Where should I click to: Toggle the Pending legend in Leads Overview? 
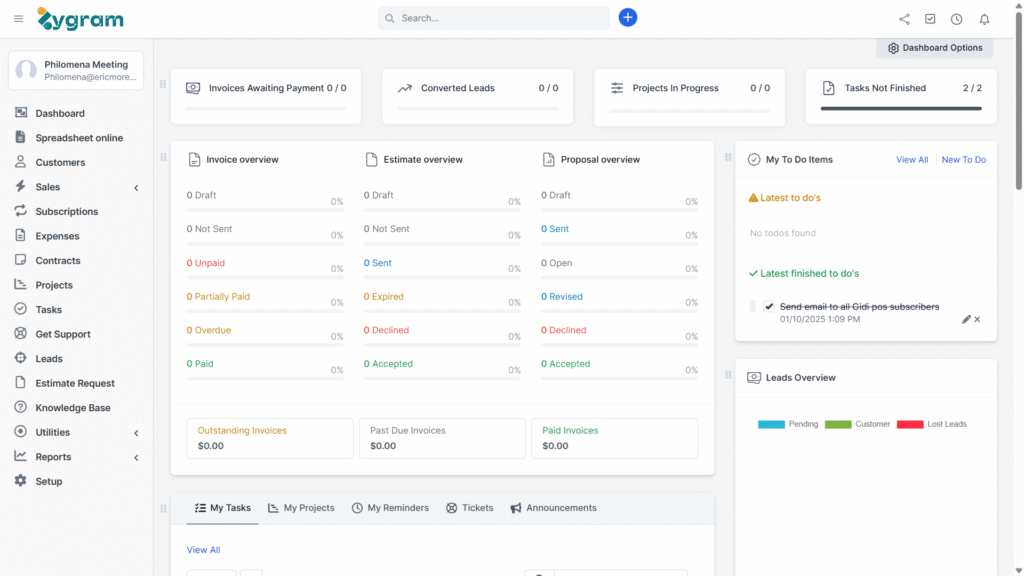[x=788, y=424]
